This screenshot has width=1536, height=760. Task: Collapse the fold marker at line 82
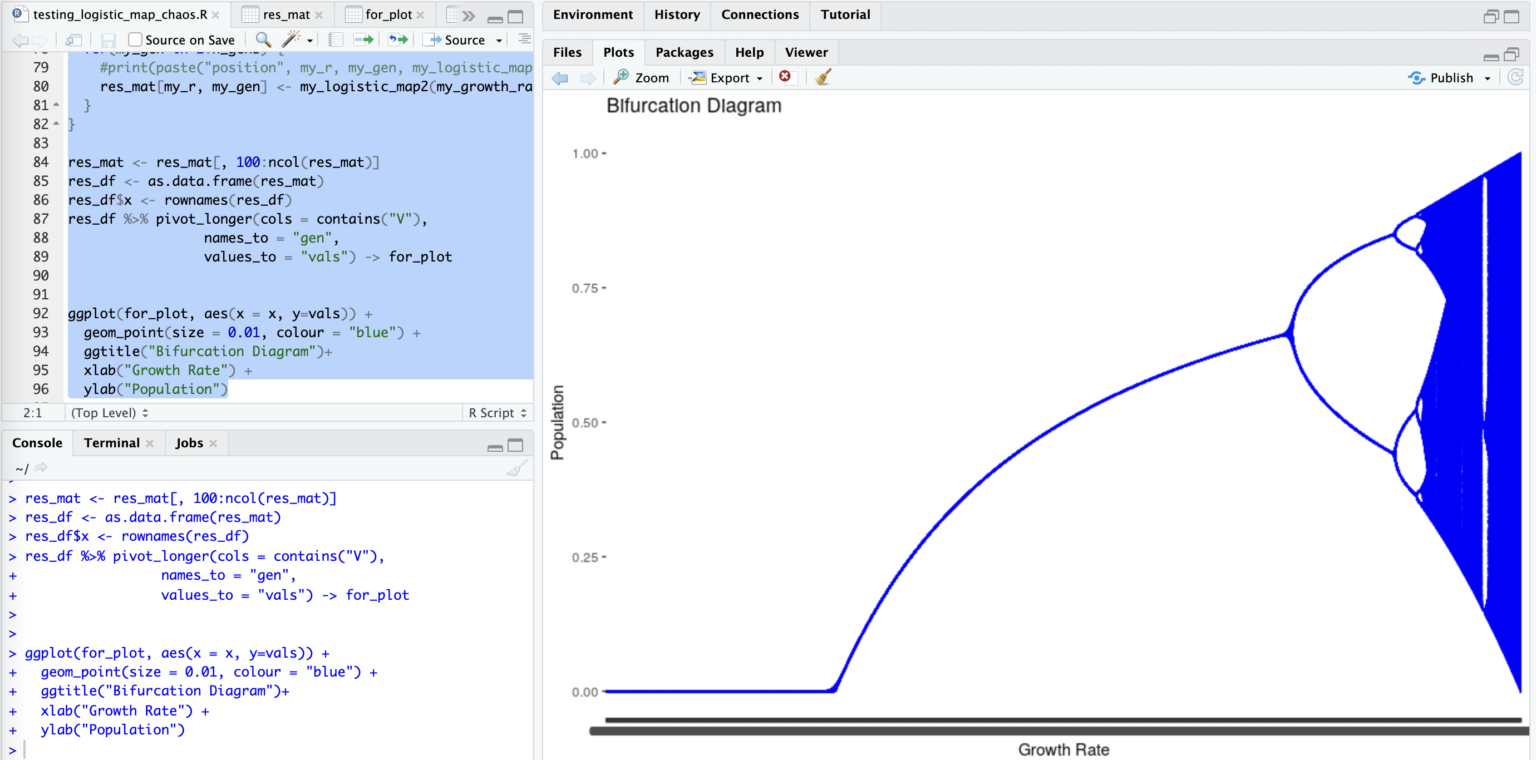tap(56, 124)
